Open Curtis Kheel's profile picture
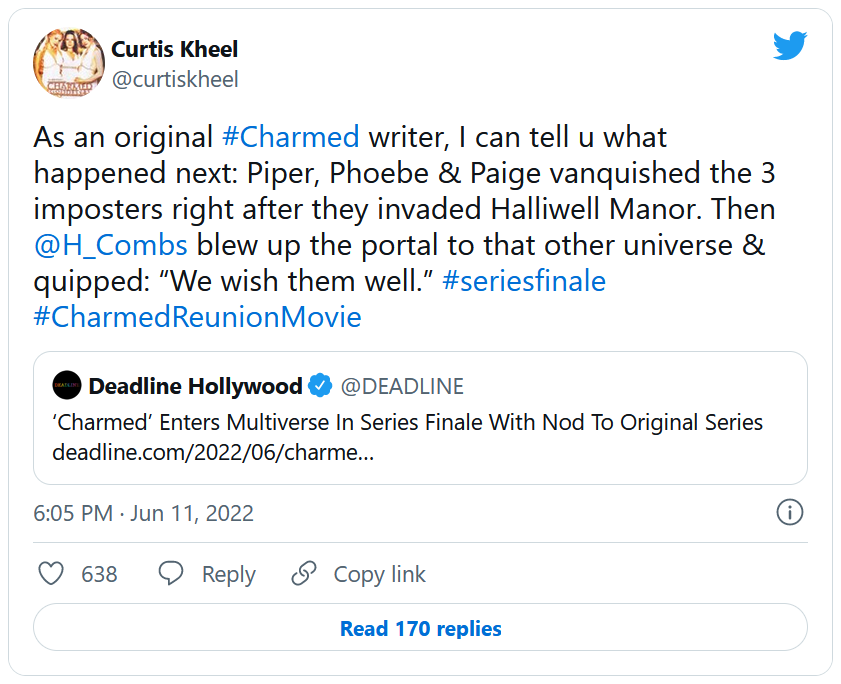841x684 pixels. 69,63
